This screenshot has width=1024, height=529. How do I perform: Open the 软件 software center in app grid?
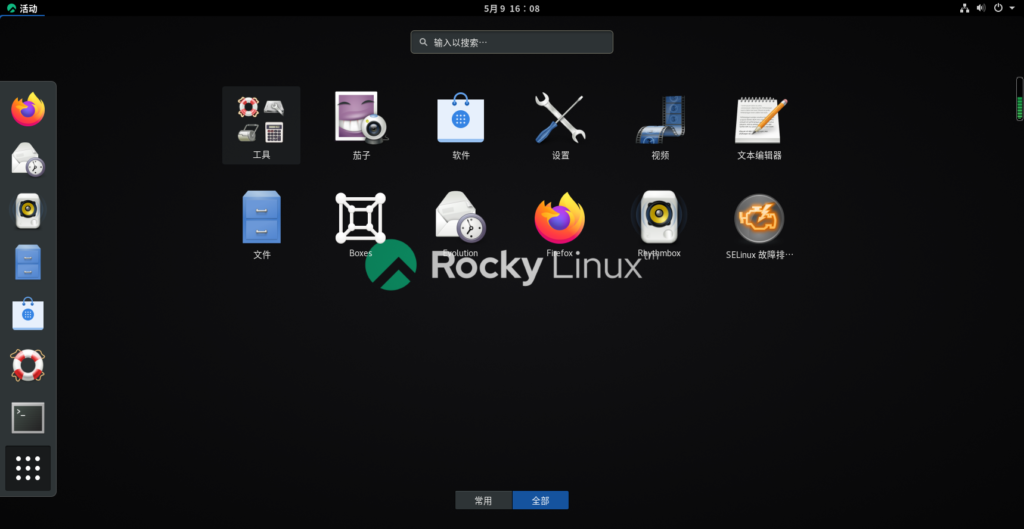(461, 125)
